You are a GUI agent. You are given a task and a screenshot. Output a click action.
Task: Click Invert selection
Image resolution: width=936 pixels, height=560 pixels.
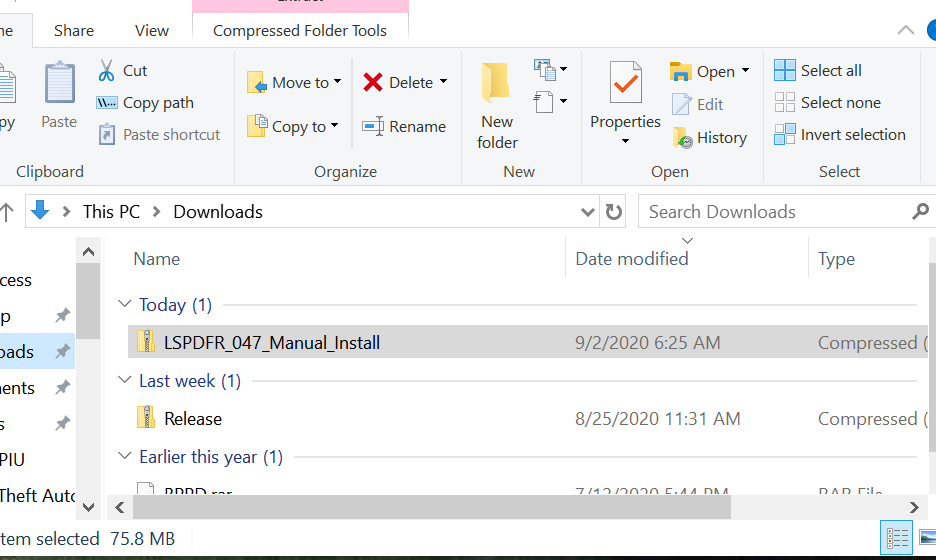tap(840, 135)
